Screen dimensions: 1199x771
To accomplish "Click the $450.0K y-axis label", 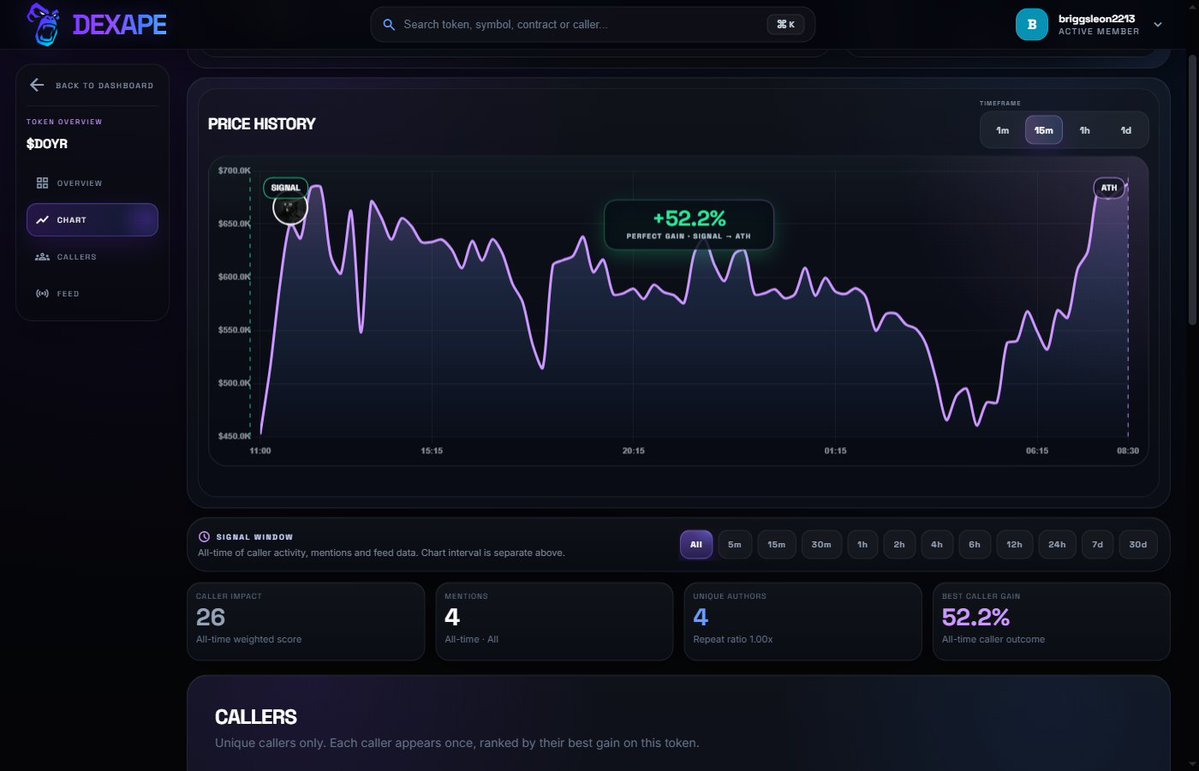I will (x=233, y=436).
